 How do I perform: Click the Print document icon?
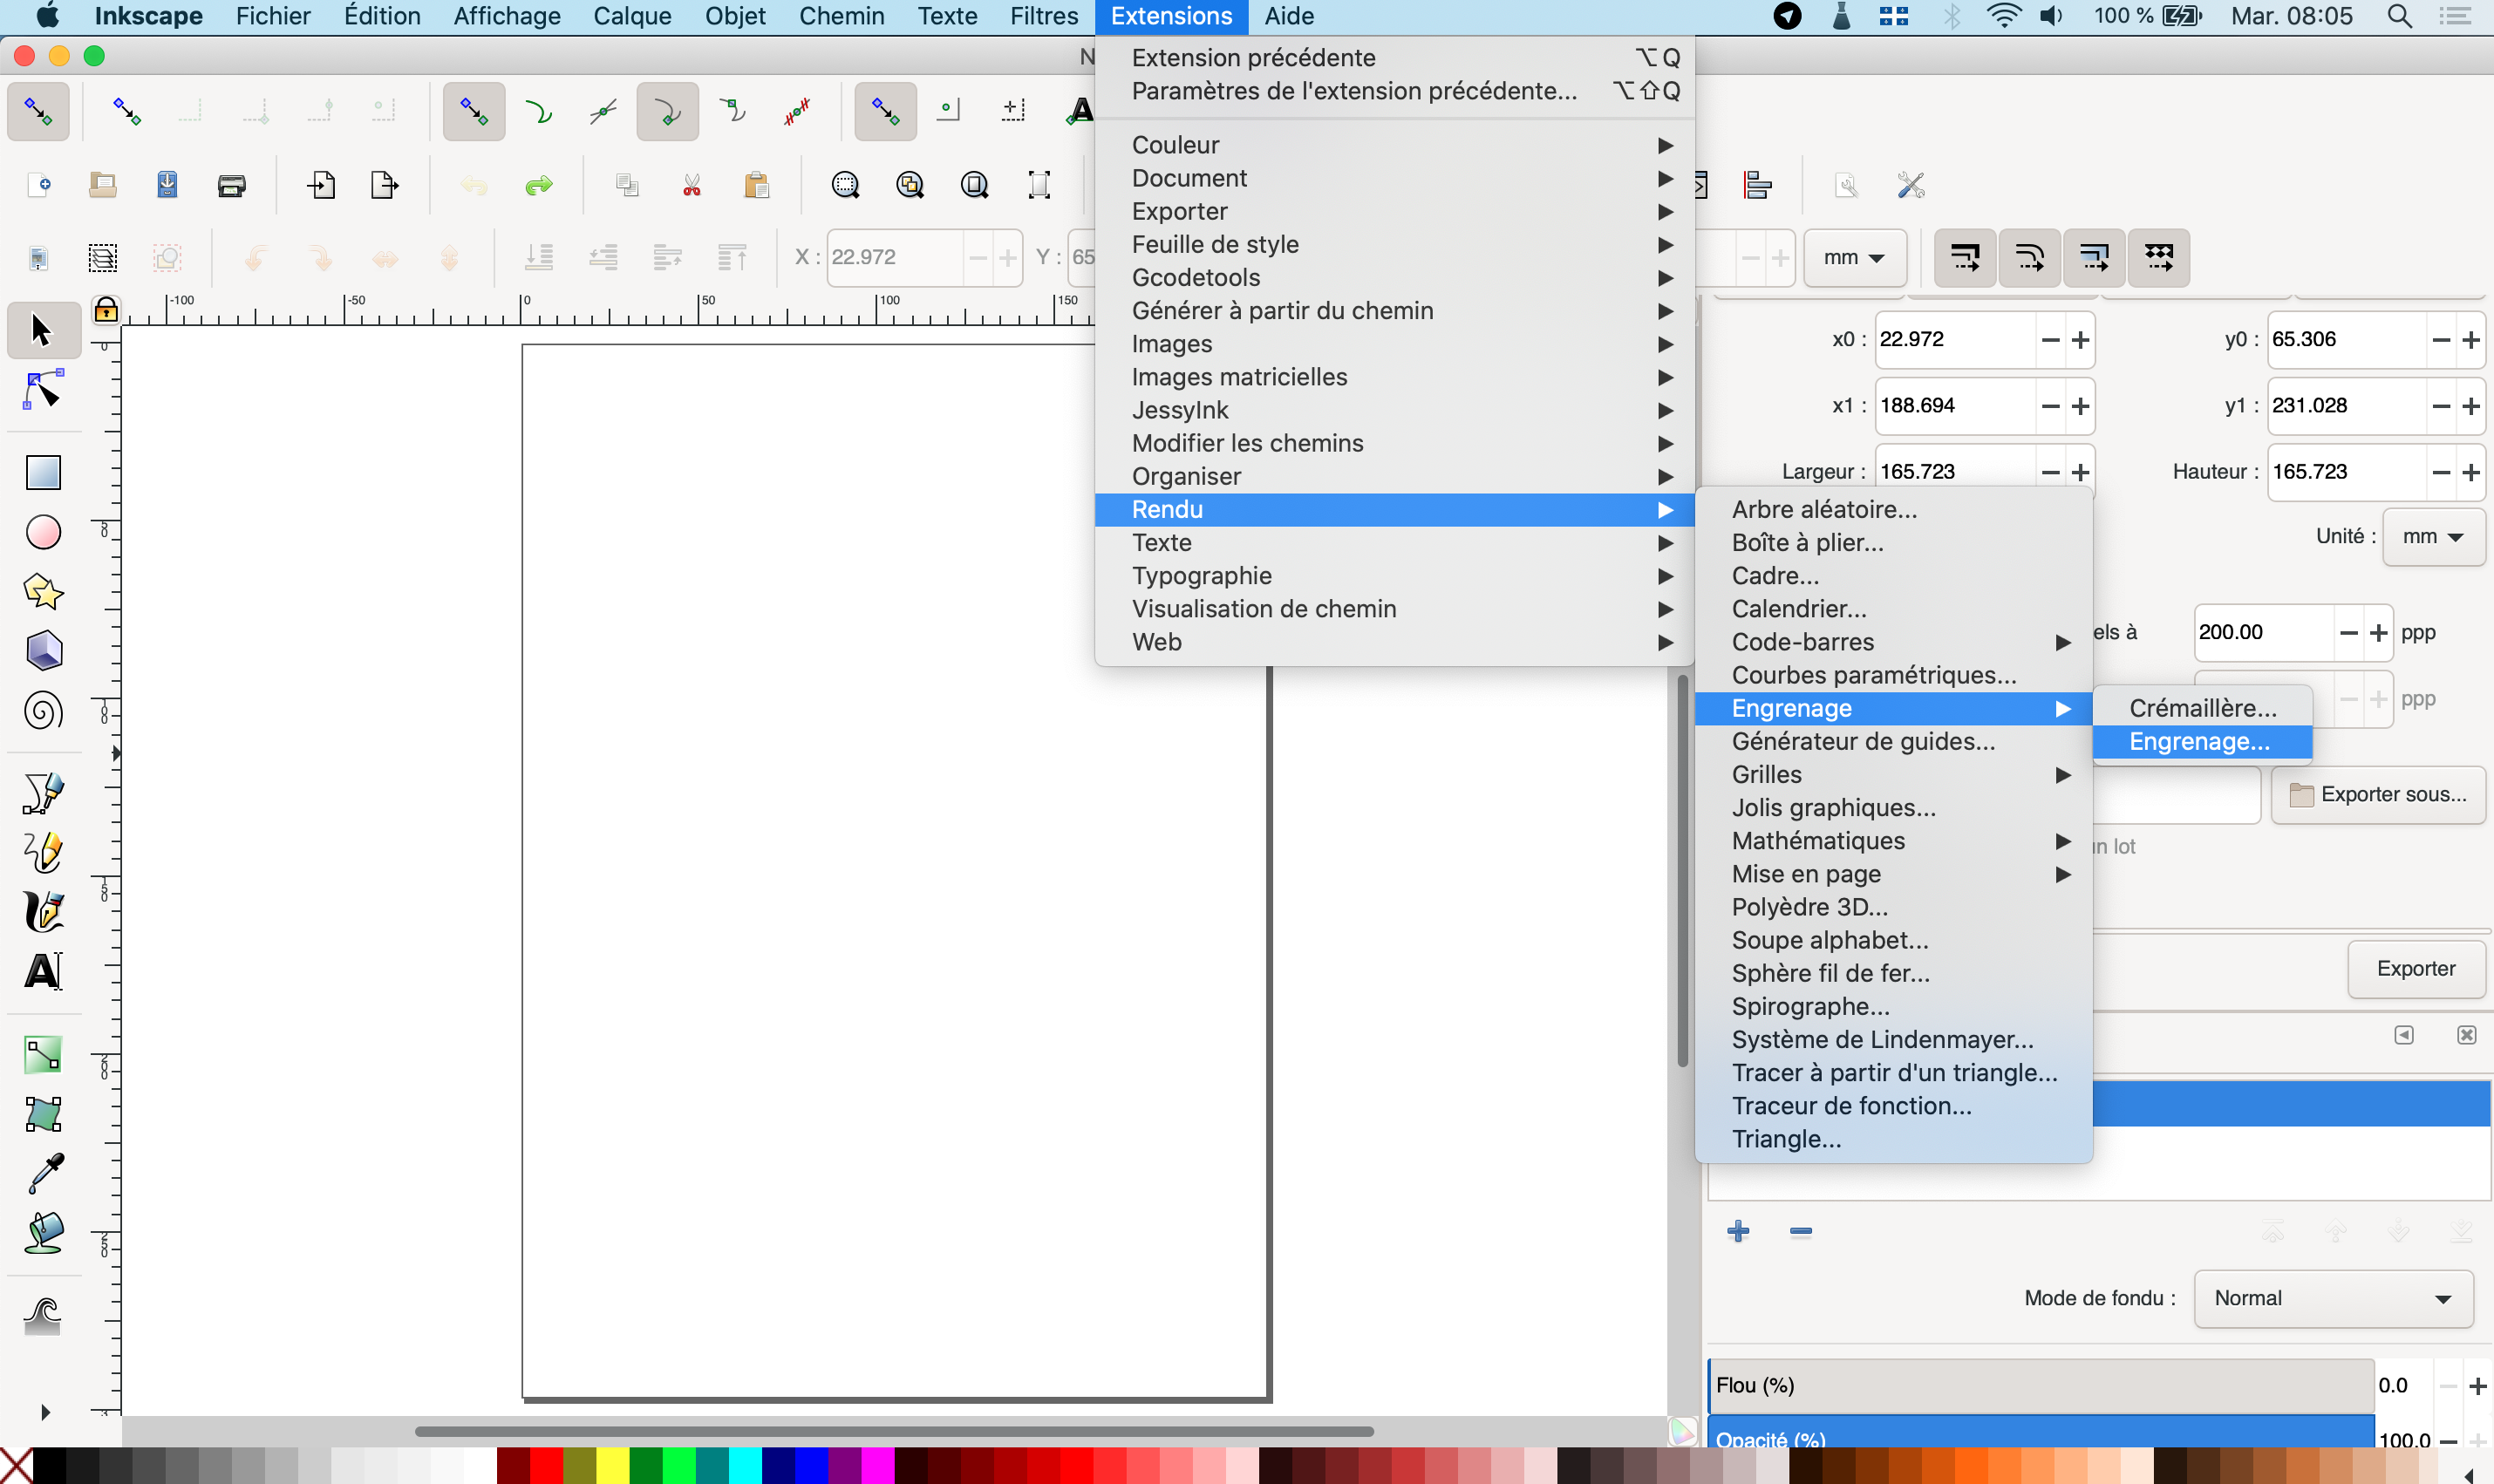231,185
